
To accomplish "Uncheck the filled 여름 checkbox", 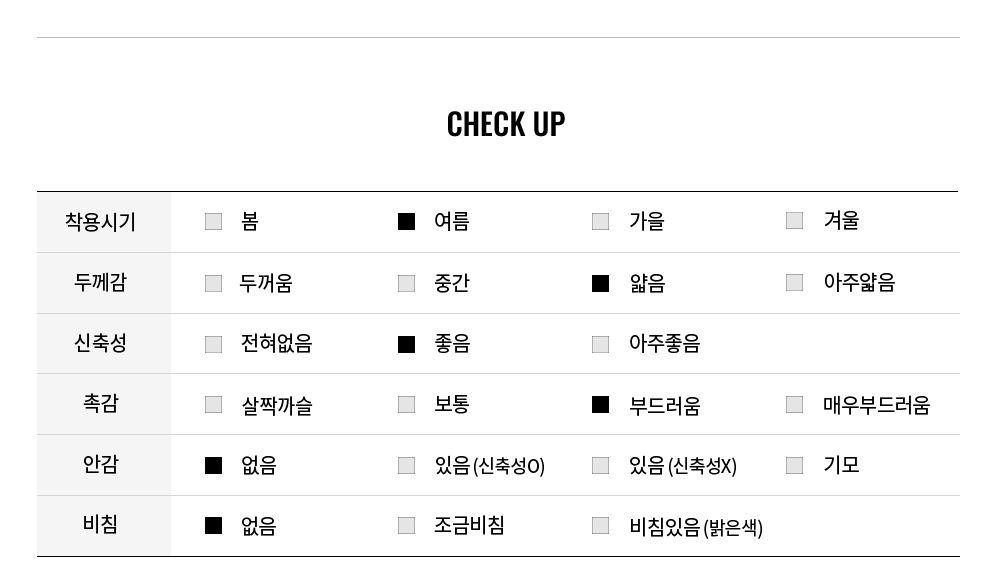I will [x=406, y=221].
